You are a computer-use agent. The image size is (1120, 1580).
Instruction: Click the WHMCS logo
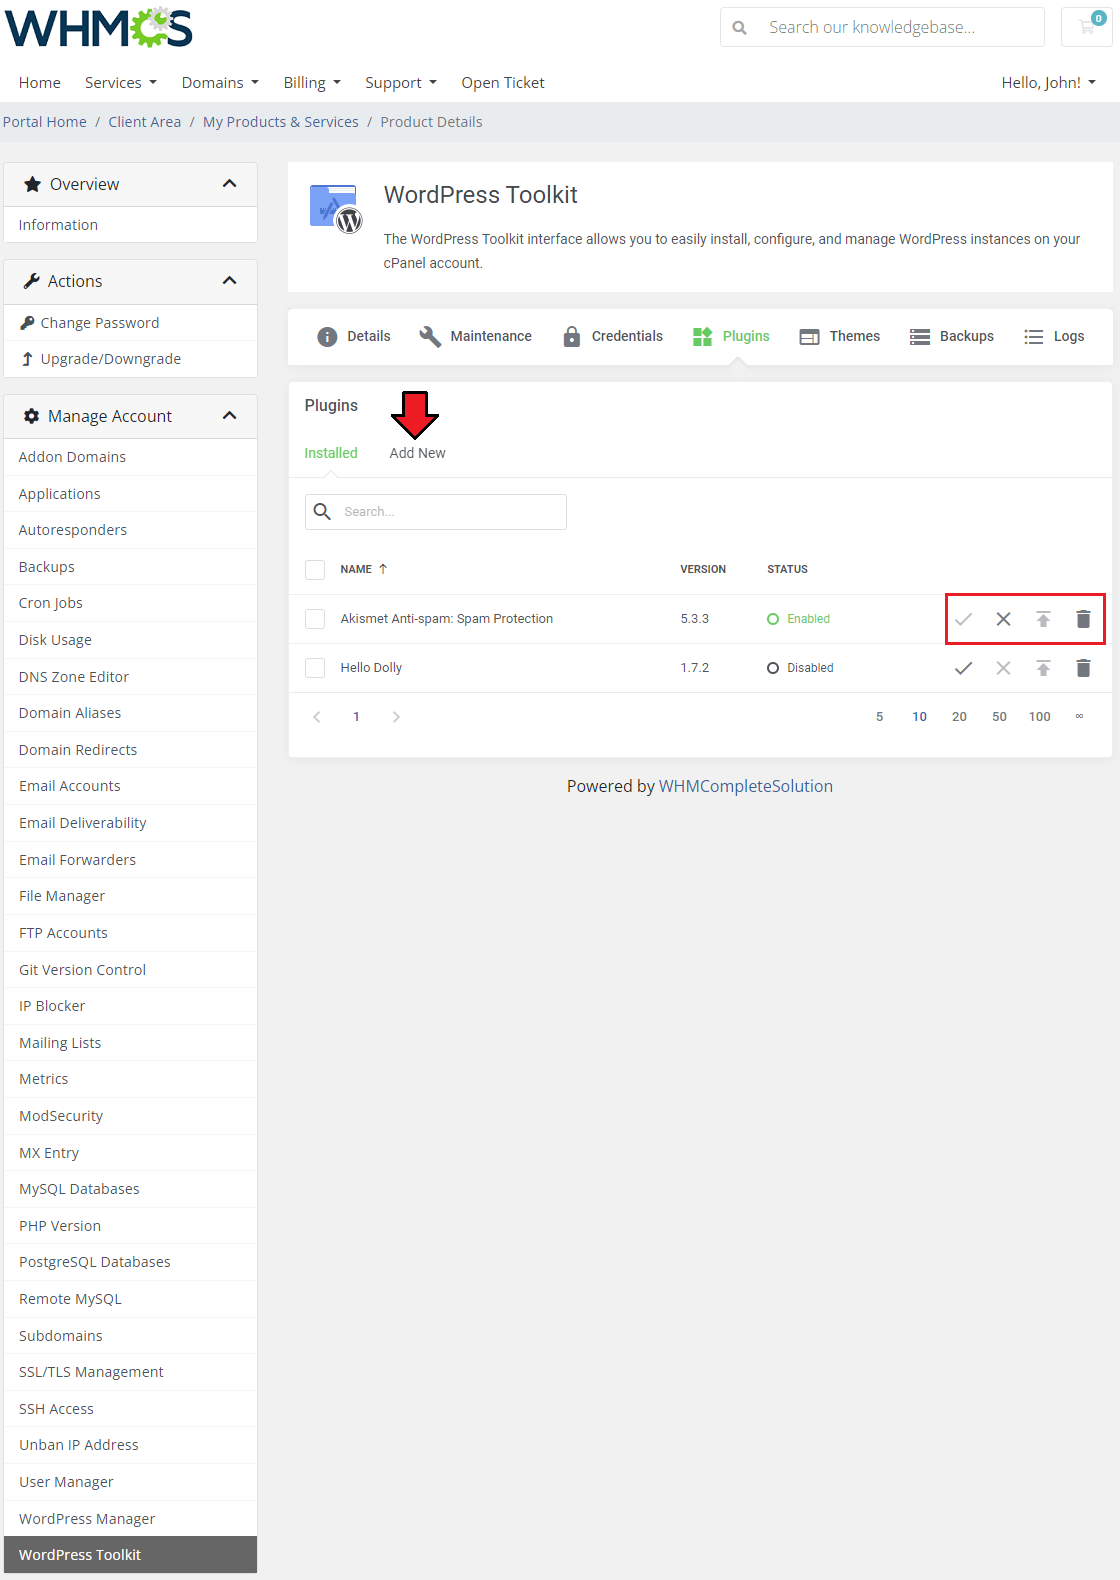coord(98,28)
